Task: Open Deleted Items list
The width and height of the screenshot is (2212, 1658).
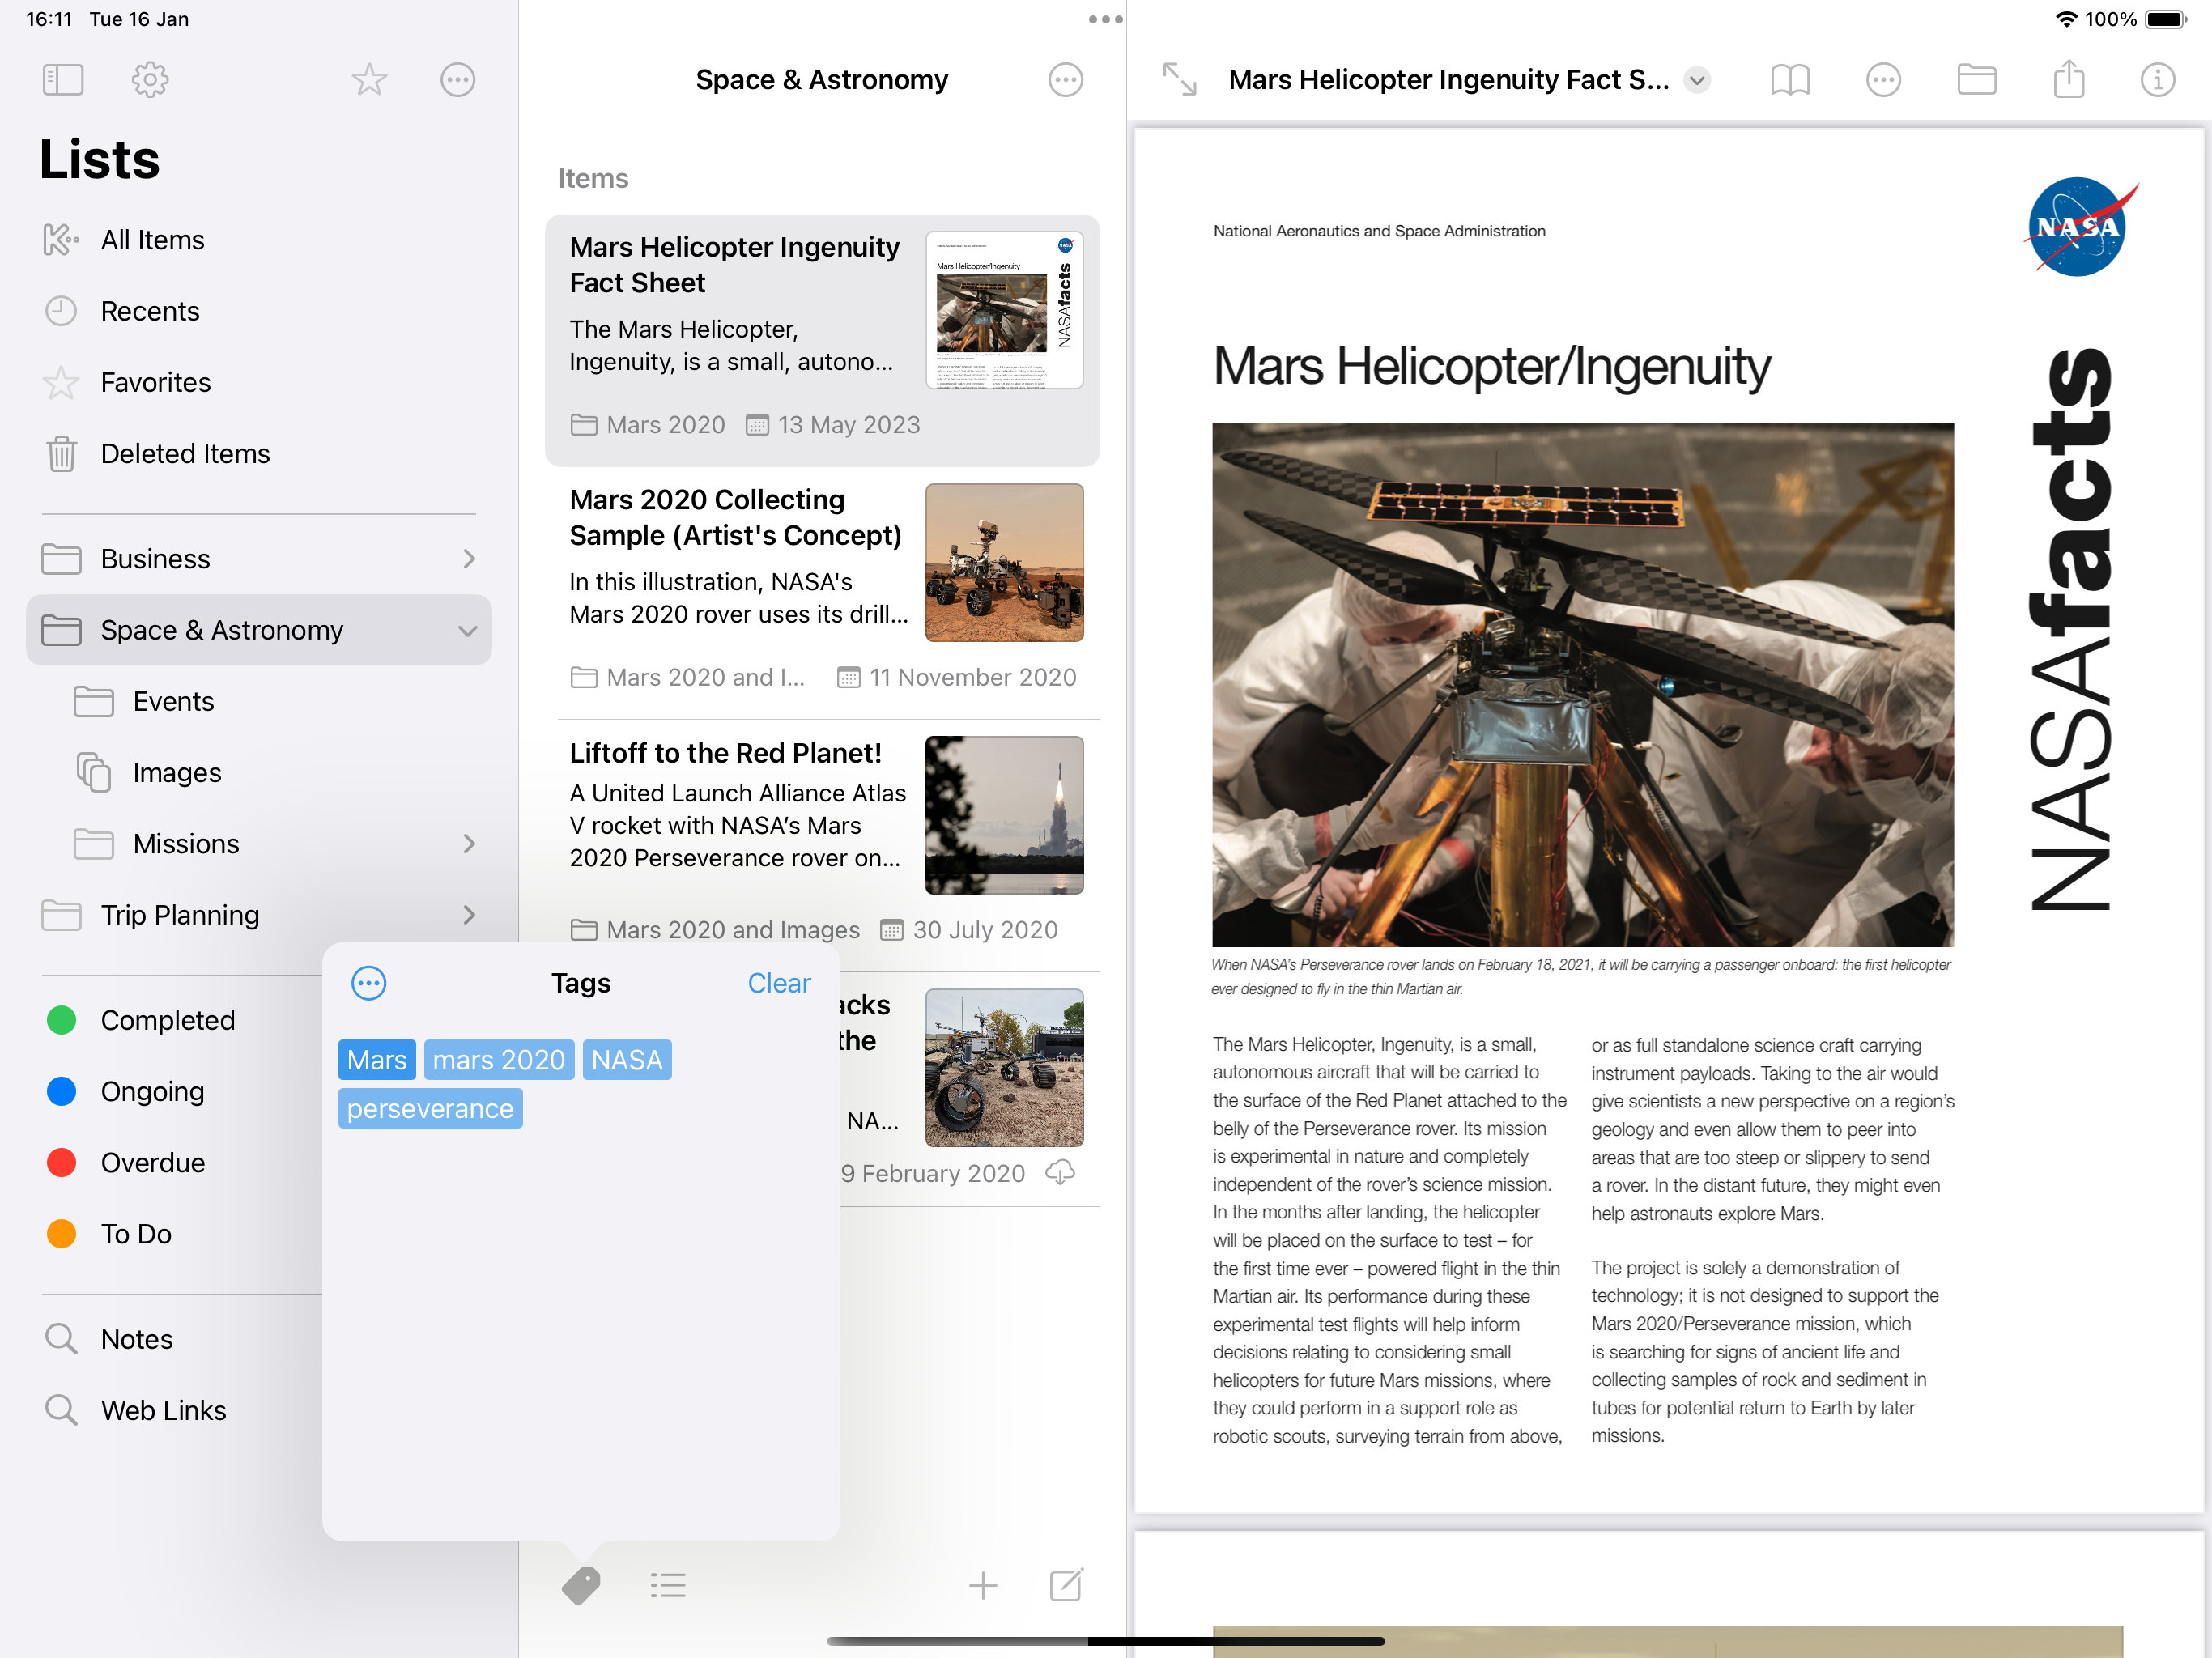Action: tap(259, 453)
